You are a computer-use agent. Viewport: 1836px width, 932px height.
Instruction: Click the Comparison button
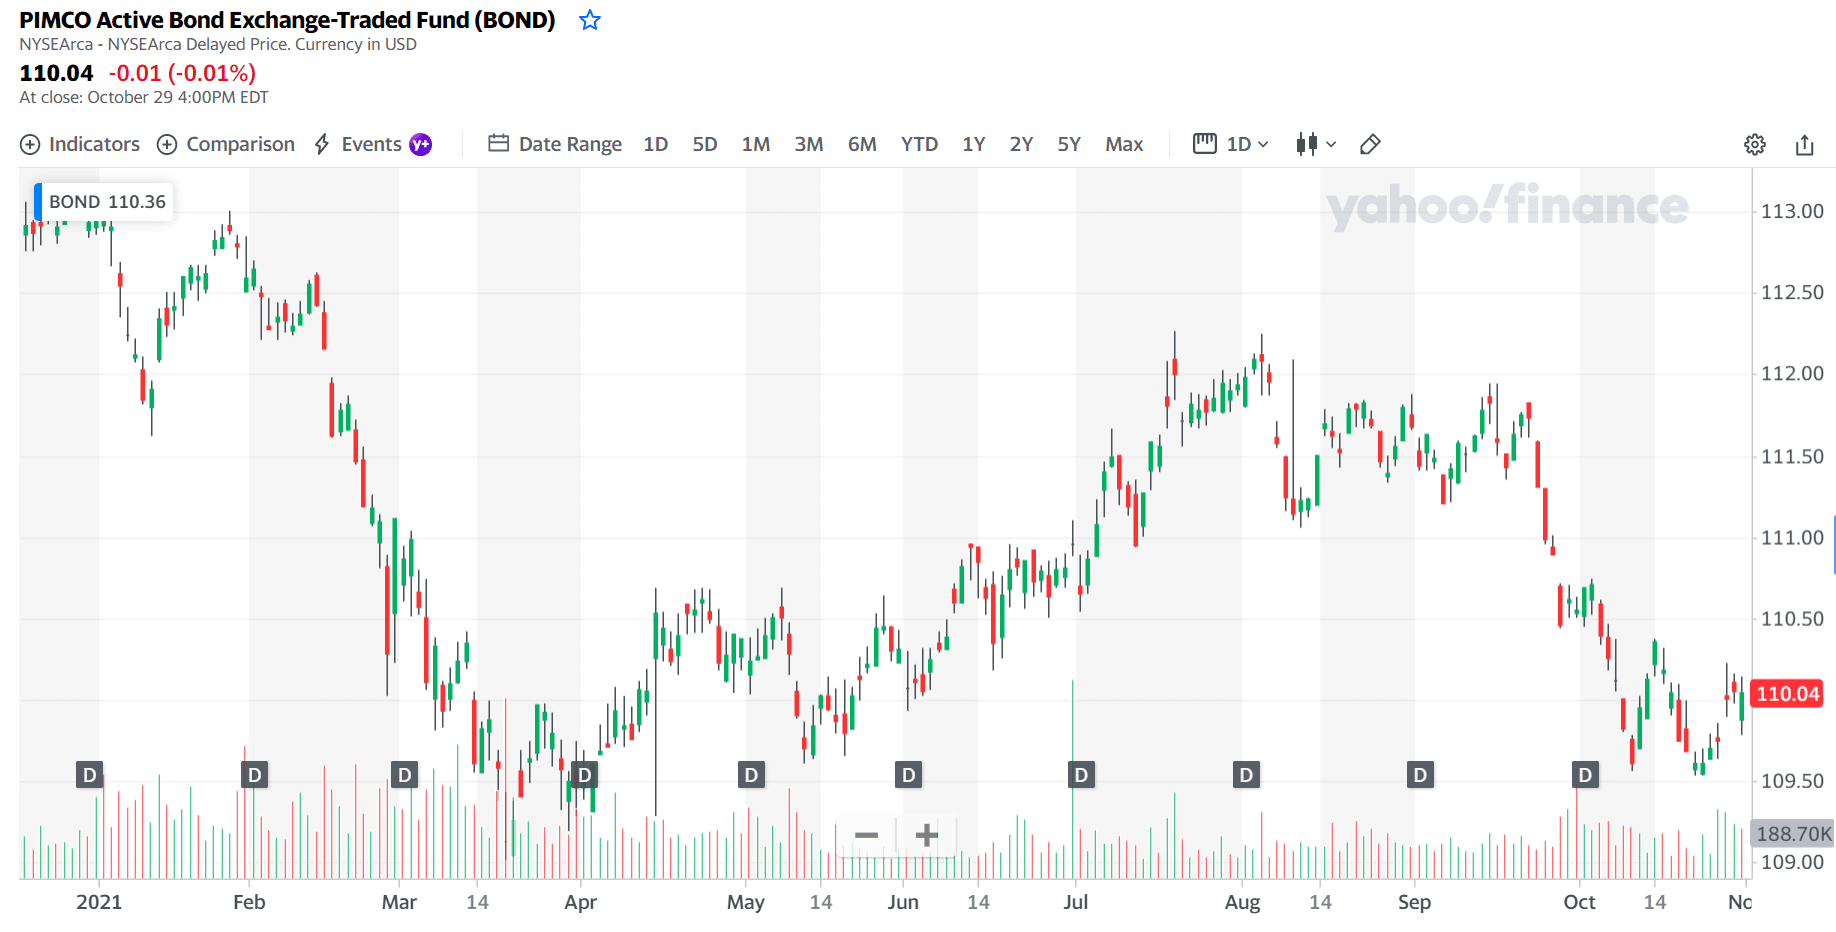[x=226, y=144]
